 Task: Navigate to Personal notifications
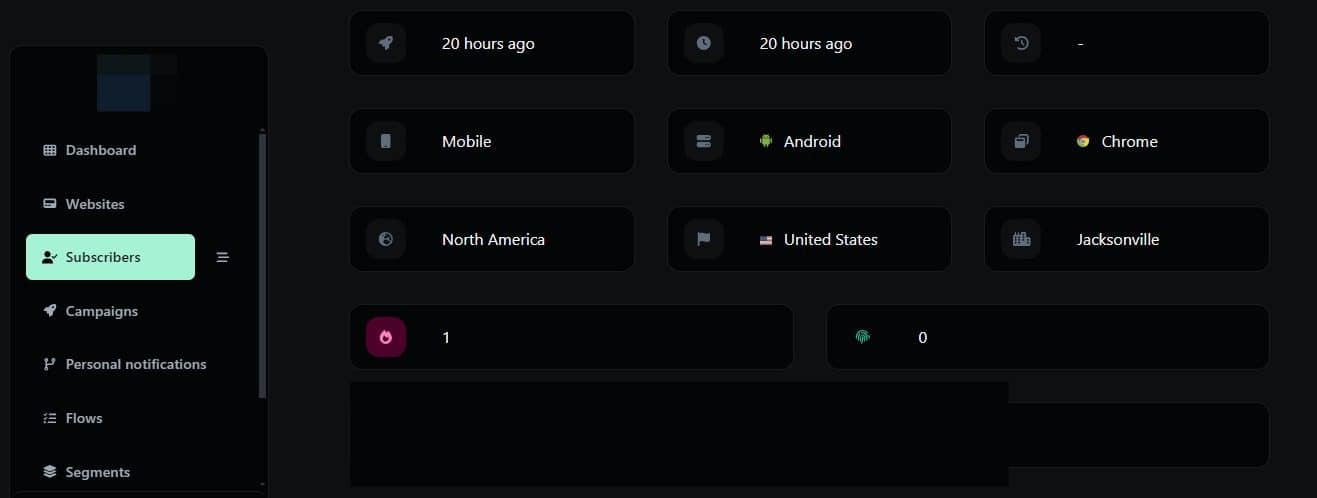(x=135, y=364)
